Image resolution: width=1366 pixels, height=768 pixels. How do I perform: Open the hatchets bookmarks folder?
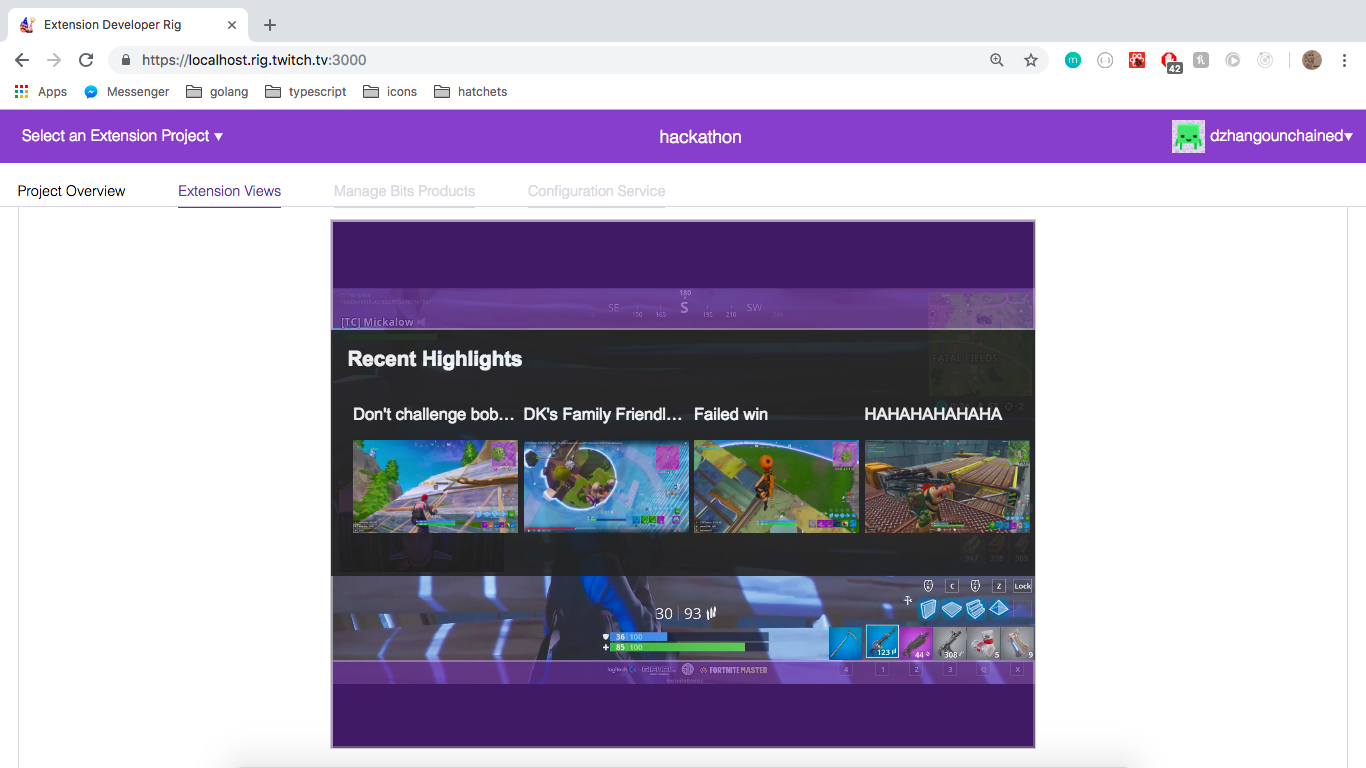[470, 91]
